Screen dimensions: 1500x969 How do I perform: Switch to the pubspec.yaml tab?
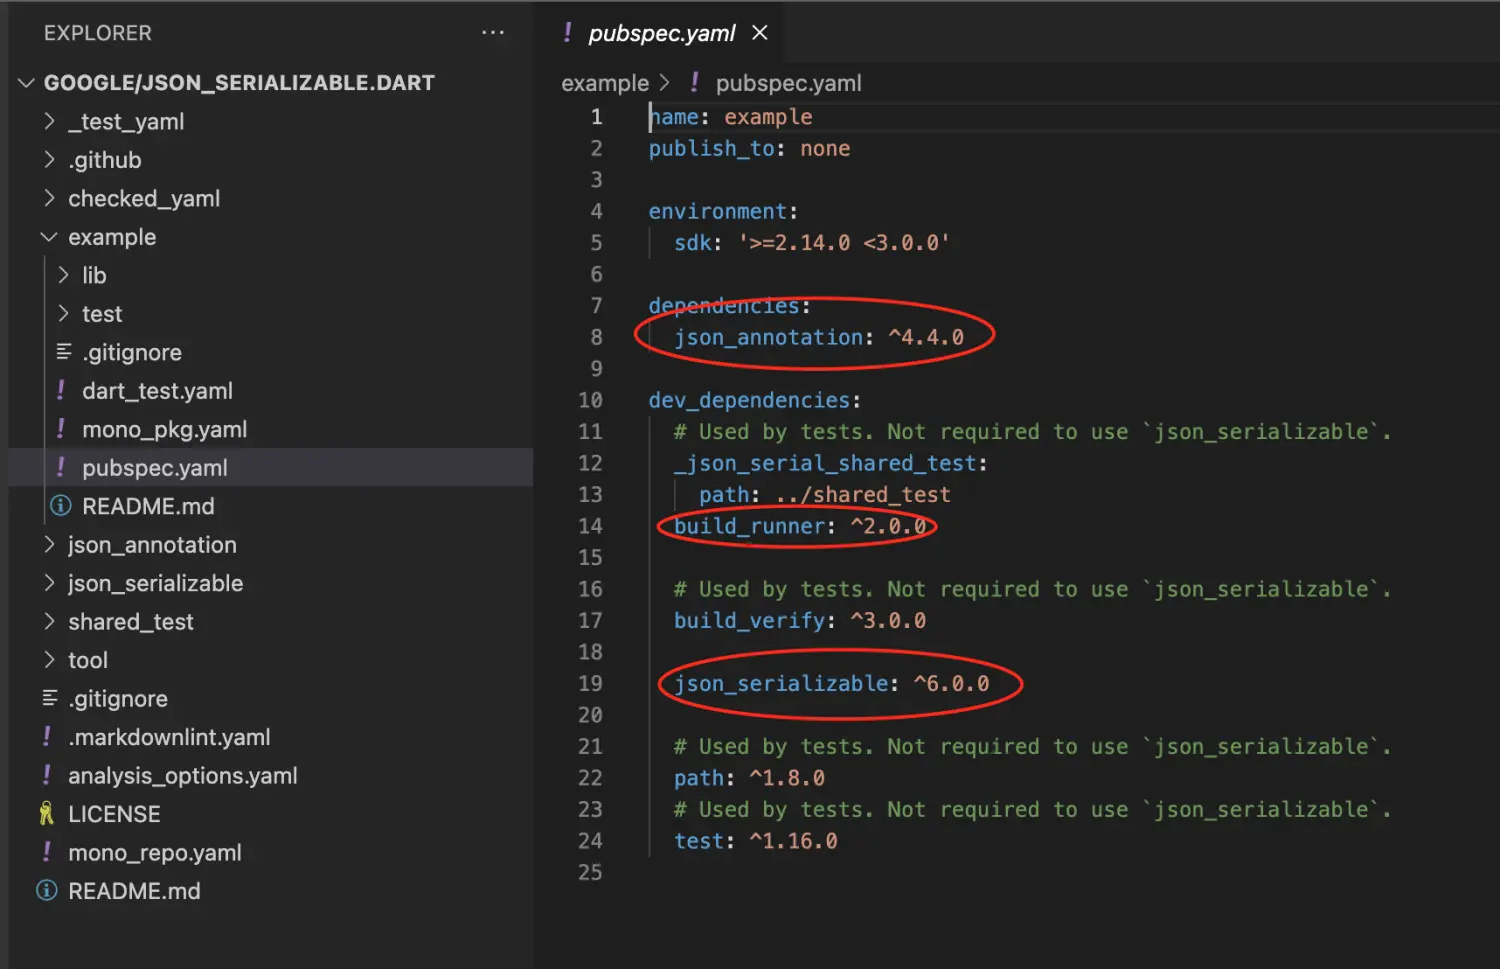pyautogui.click(x=661, y=33)
